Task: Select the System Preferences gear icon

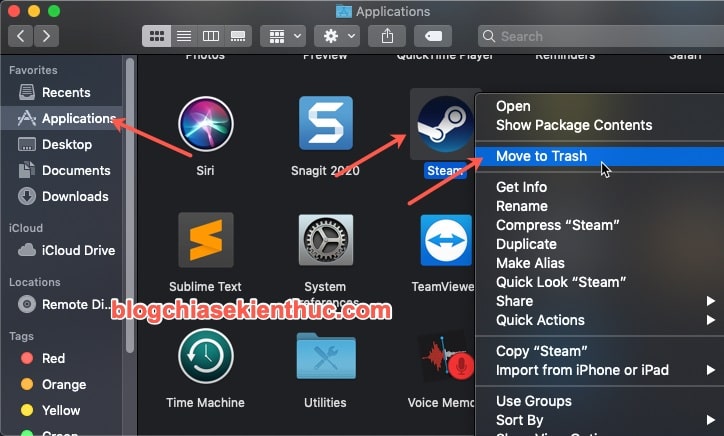Action: [x=326, y=240]
